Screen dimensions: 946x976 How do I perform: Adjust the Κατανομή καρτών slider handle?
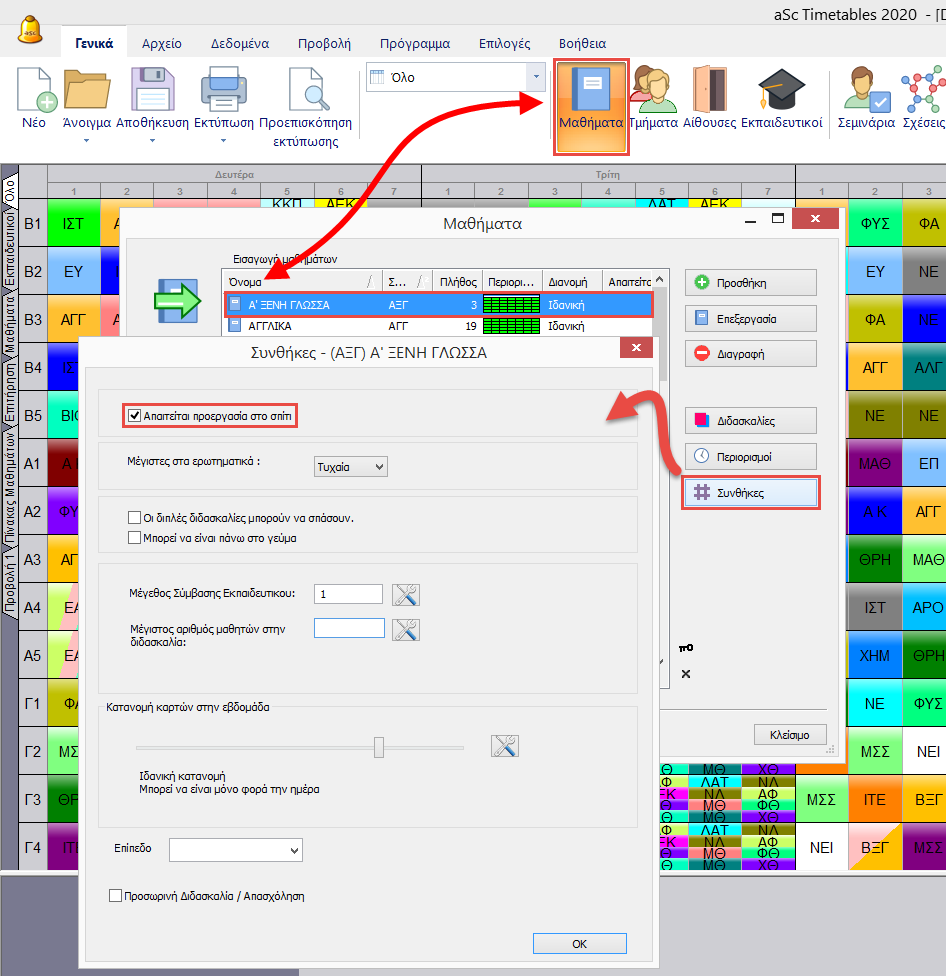pos(379,747)
